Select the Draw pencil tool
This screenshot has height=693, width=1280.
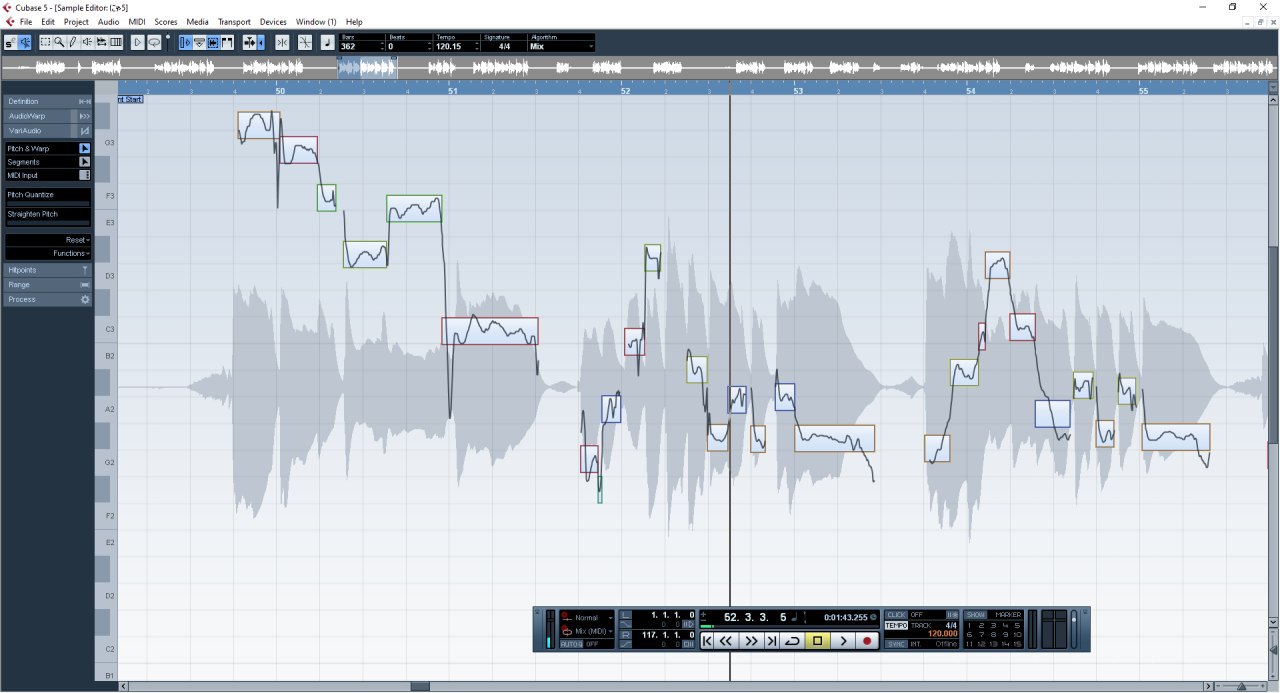73,43
